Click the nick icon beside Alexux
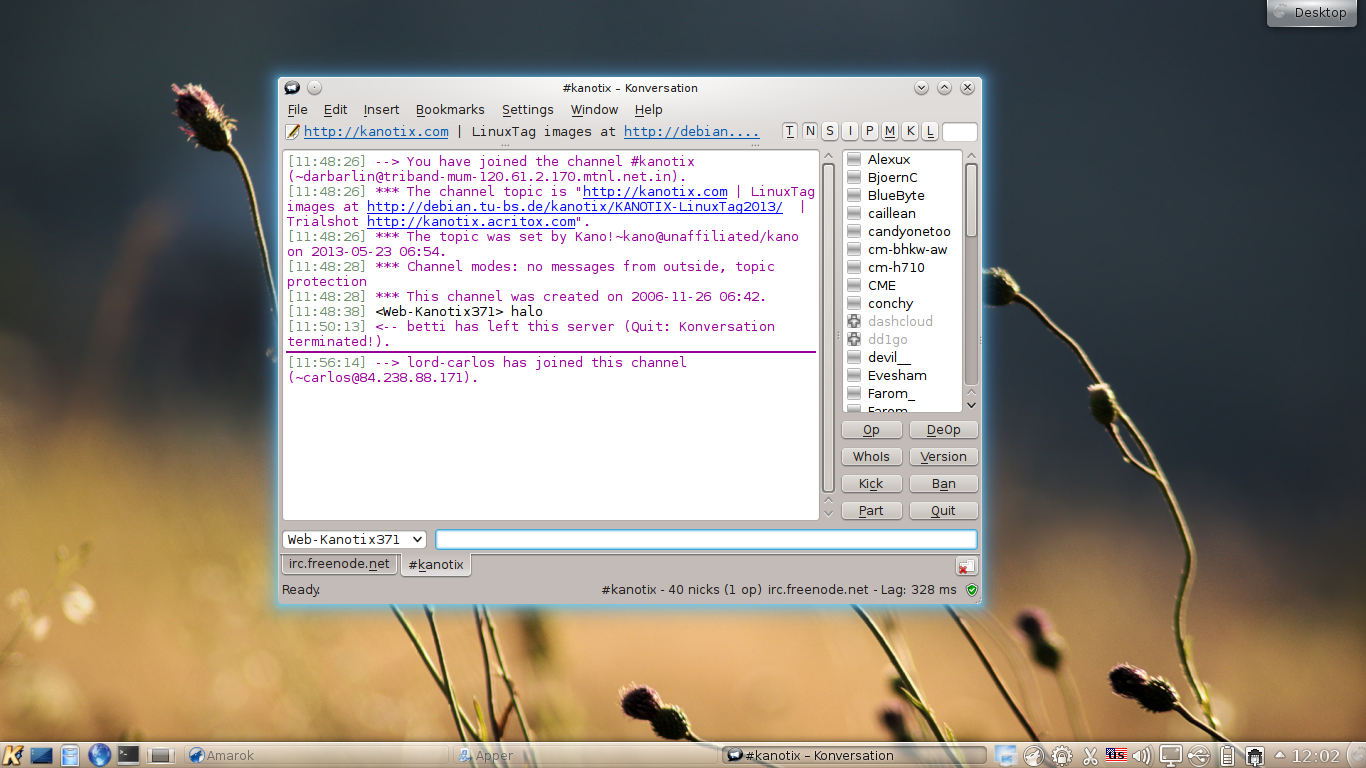This screenshot has height=768, width=1366. 854,159
